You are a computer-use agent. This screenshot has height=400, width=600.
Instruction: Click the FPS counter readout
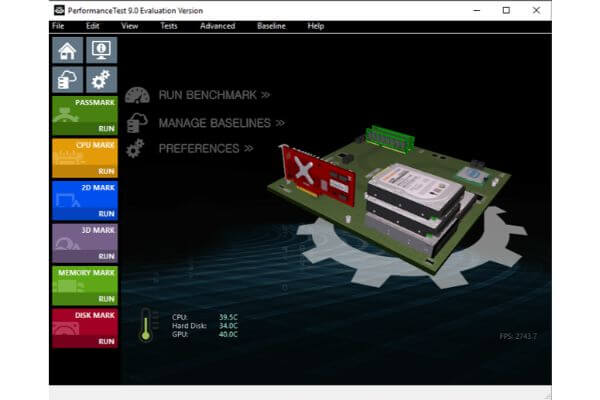click(518, 336)
